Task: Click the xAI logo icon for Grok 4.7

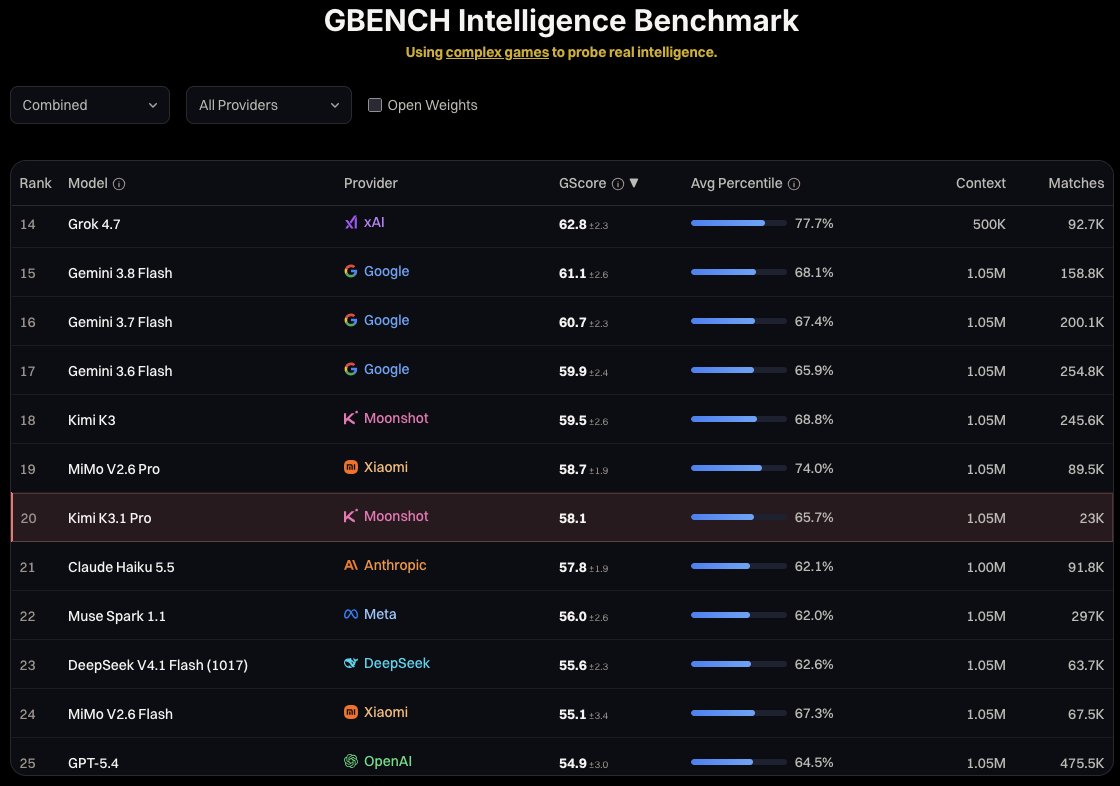Action: [351, 222]
